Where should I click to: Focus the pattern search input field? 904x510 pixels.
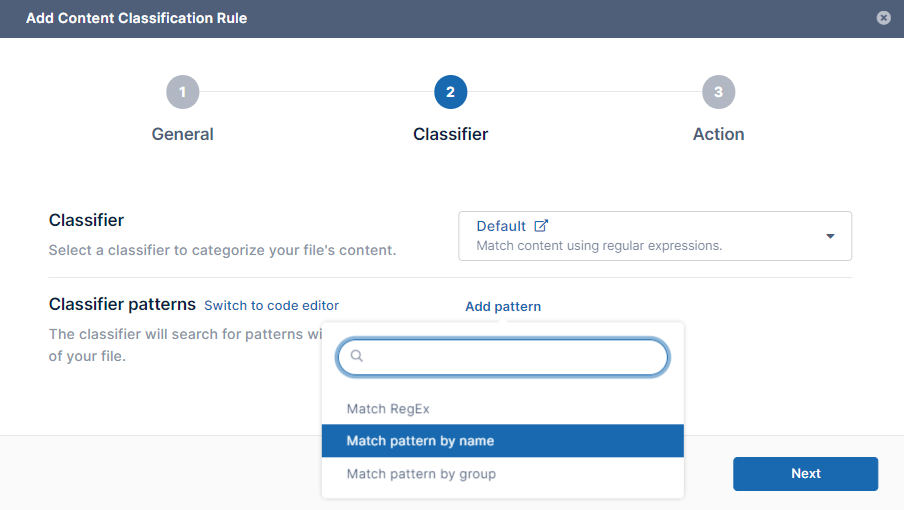point(510,357)
